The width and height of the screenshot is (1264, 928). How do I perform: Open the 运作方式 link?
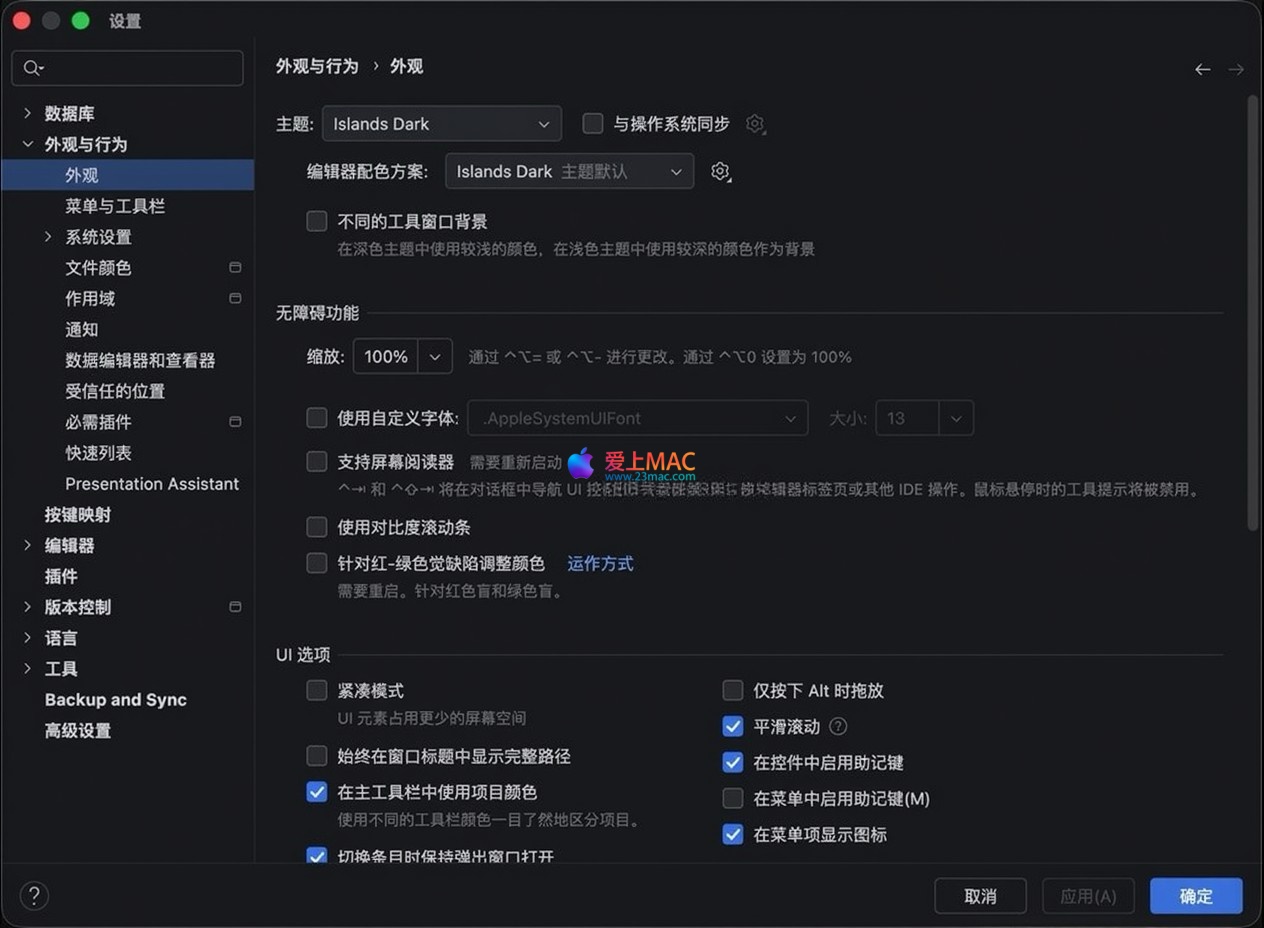pos(600,564)
